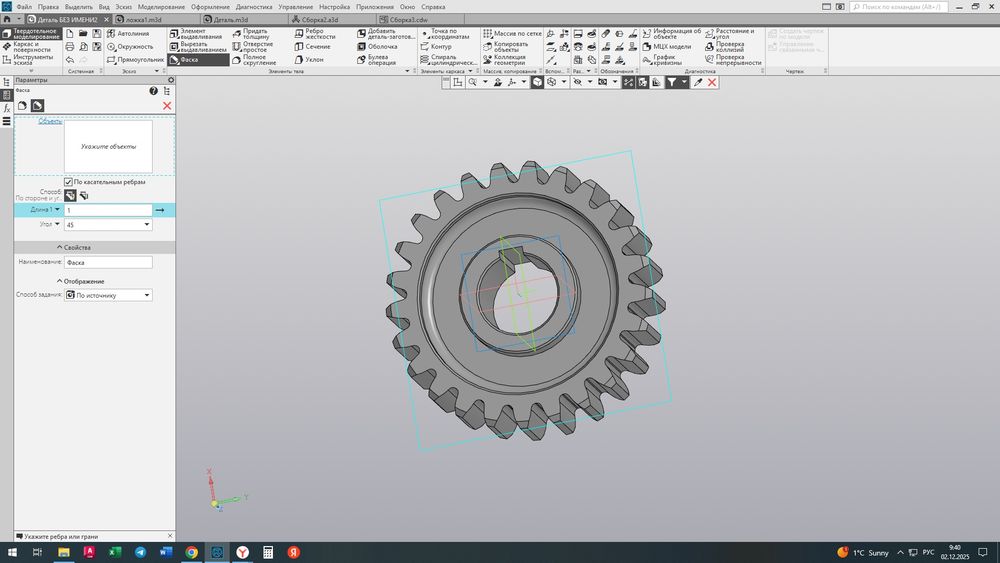Screen dimensions: 1000x563
Task: Open the Диагностика menu
Action: pyautogui.click(x=254, y=6)
